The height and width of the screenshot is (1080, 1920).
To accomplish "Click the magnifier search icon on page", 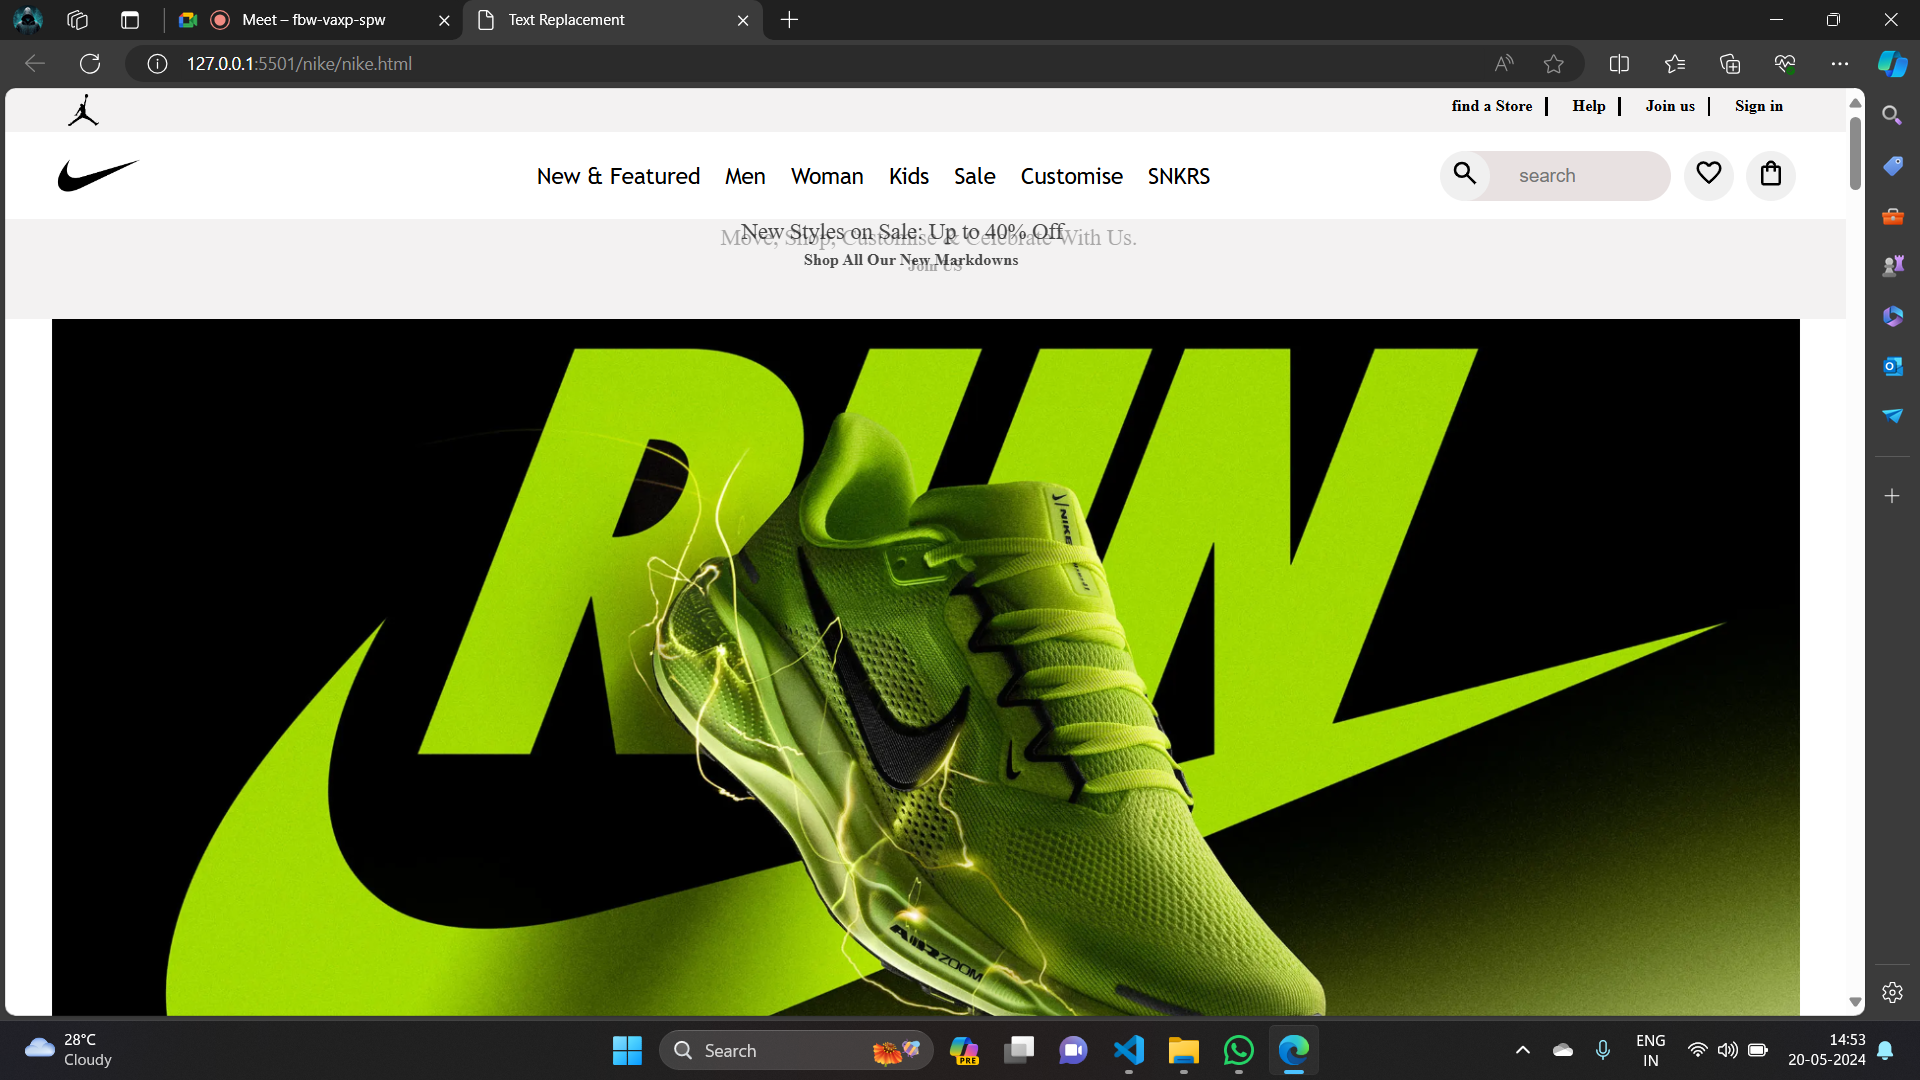I will tap(1465, 174).
